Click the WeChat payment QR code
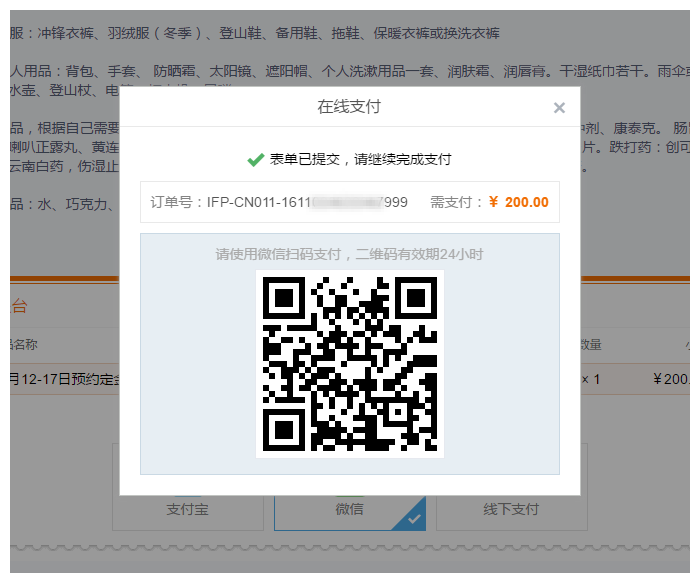This screenshot has height=583, width=700. 350,364
